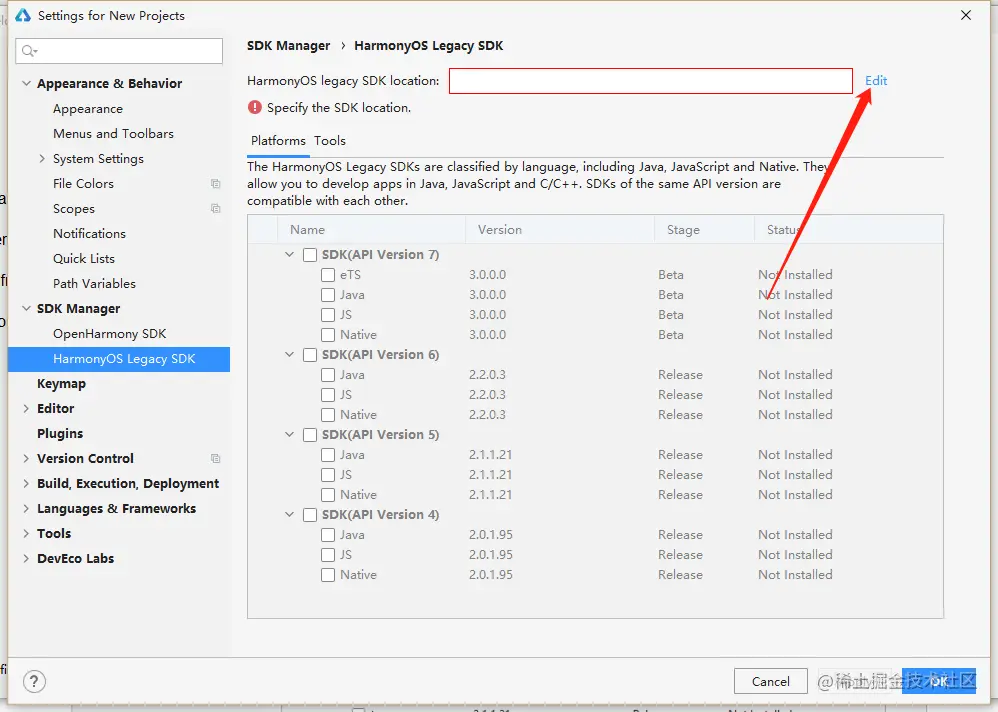The image size is (998, 712).
Task: Collapse the SDK(API Version 5) group
Action: [x=290, y=435]
